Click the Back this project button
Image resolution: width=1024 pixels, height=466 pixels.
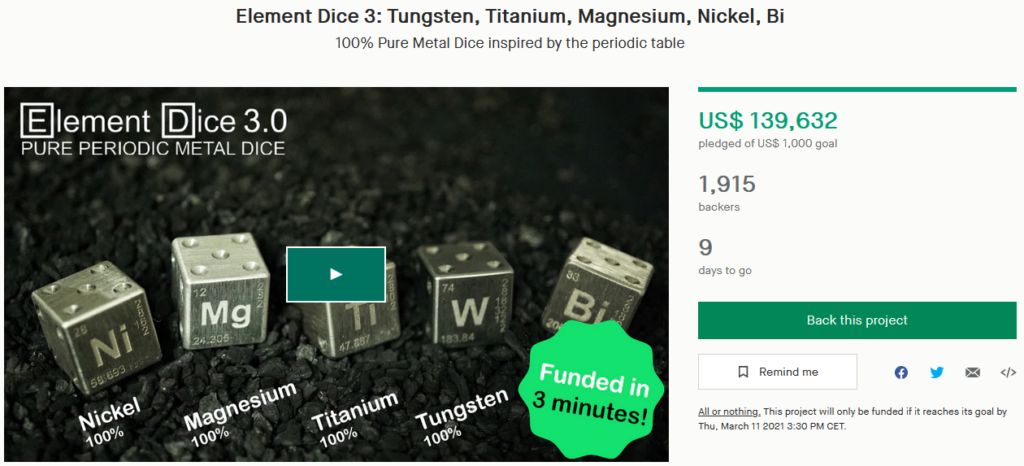[x=857, y=320]
